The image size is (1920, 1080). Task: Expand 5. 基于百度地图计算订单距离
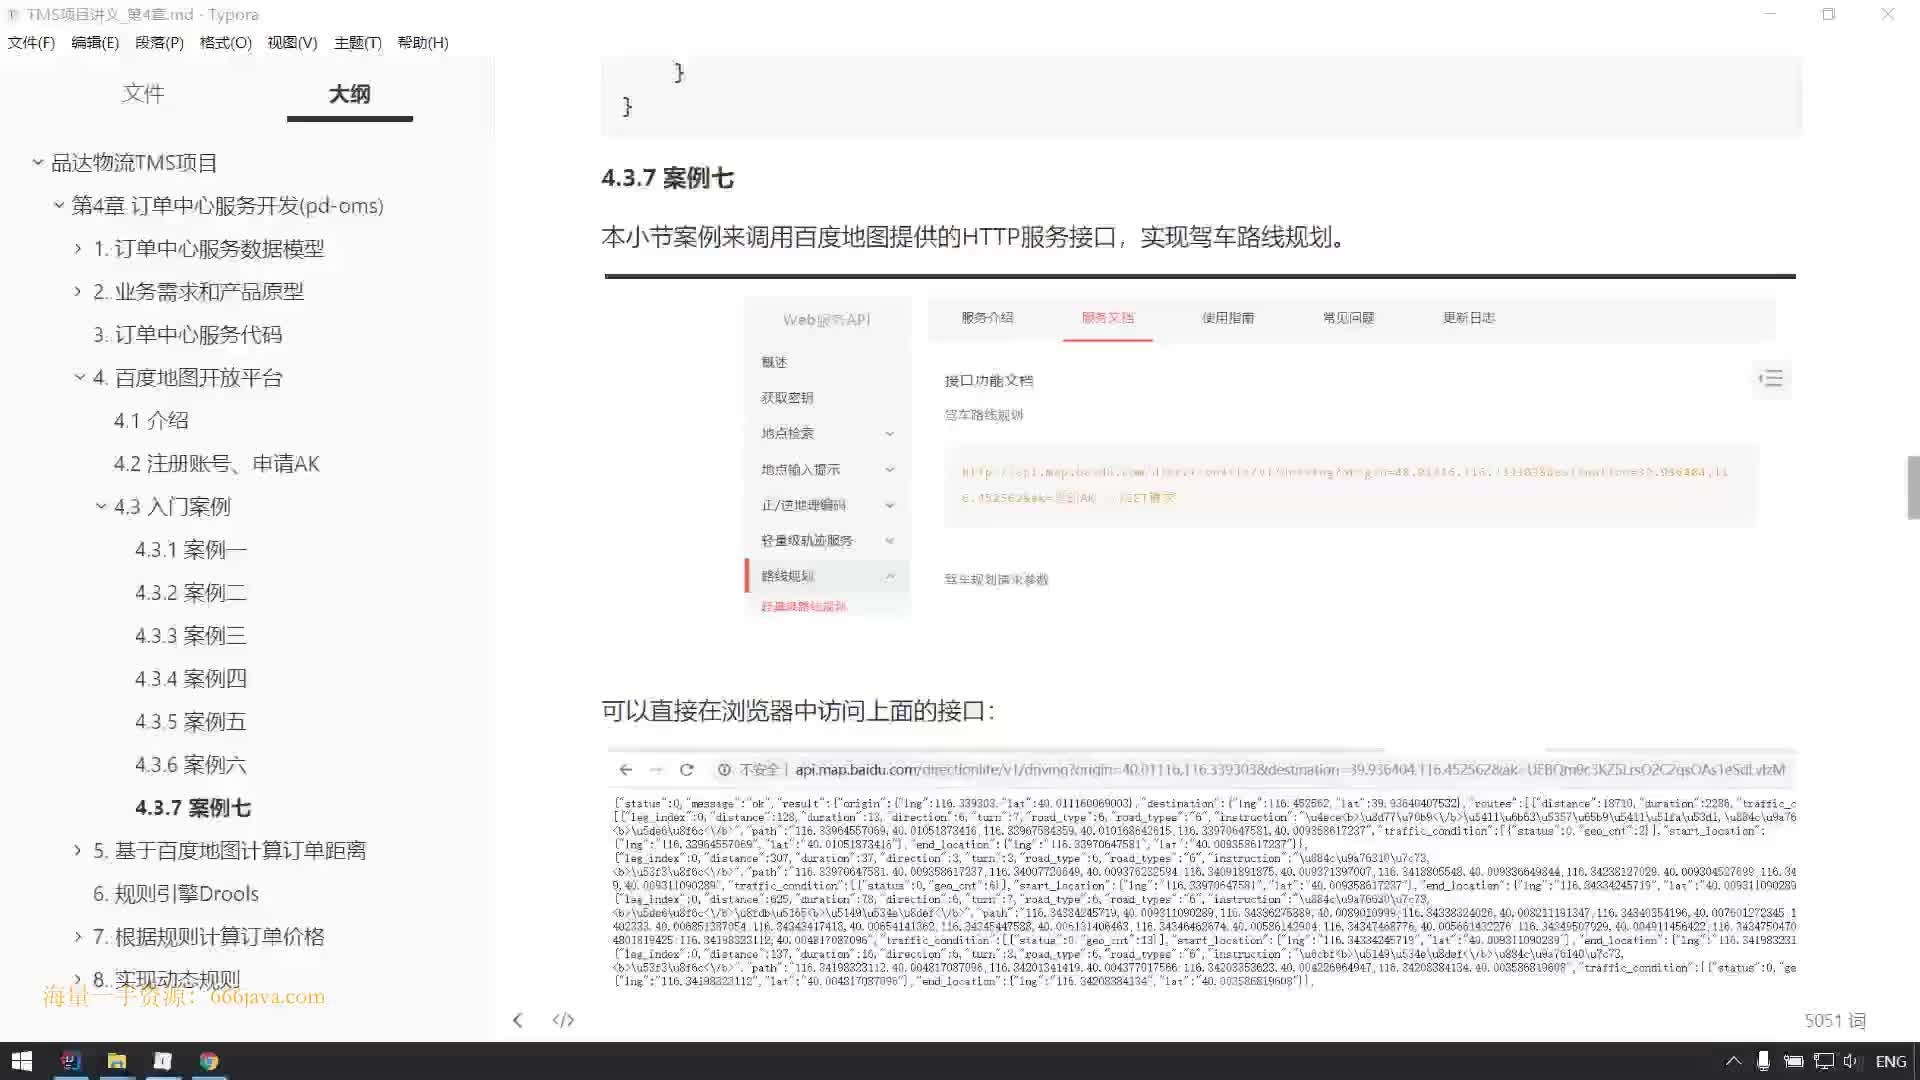pos(77,850)
